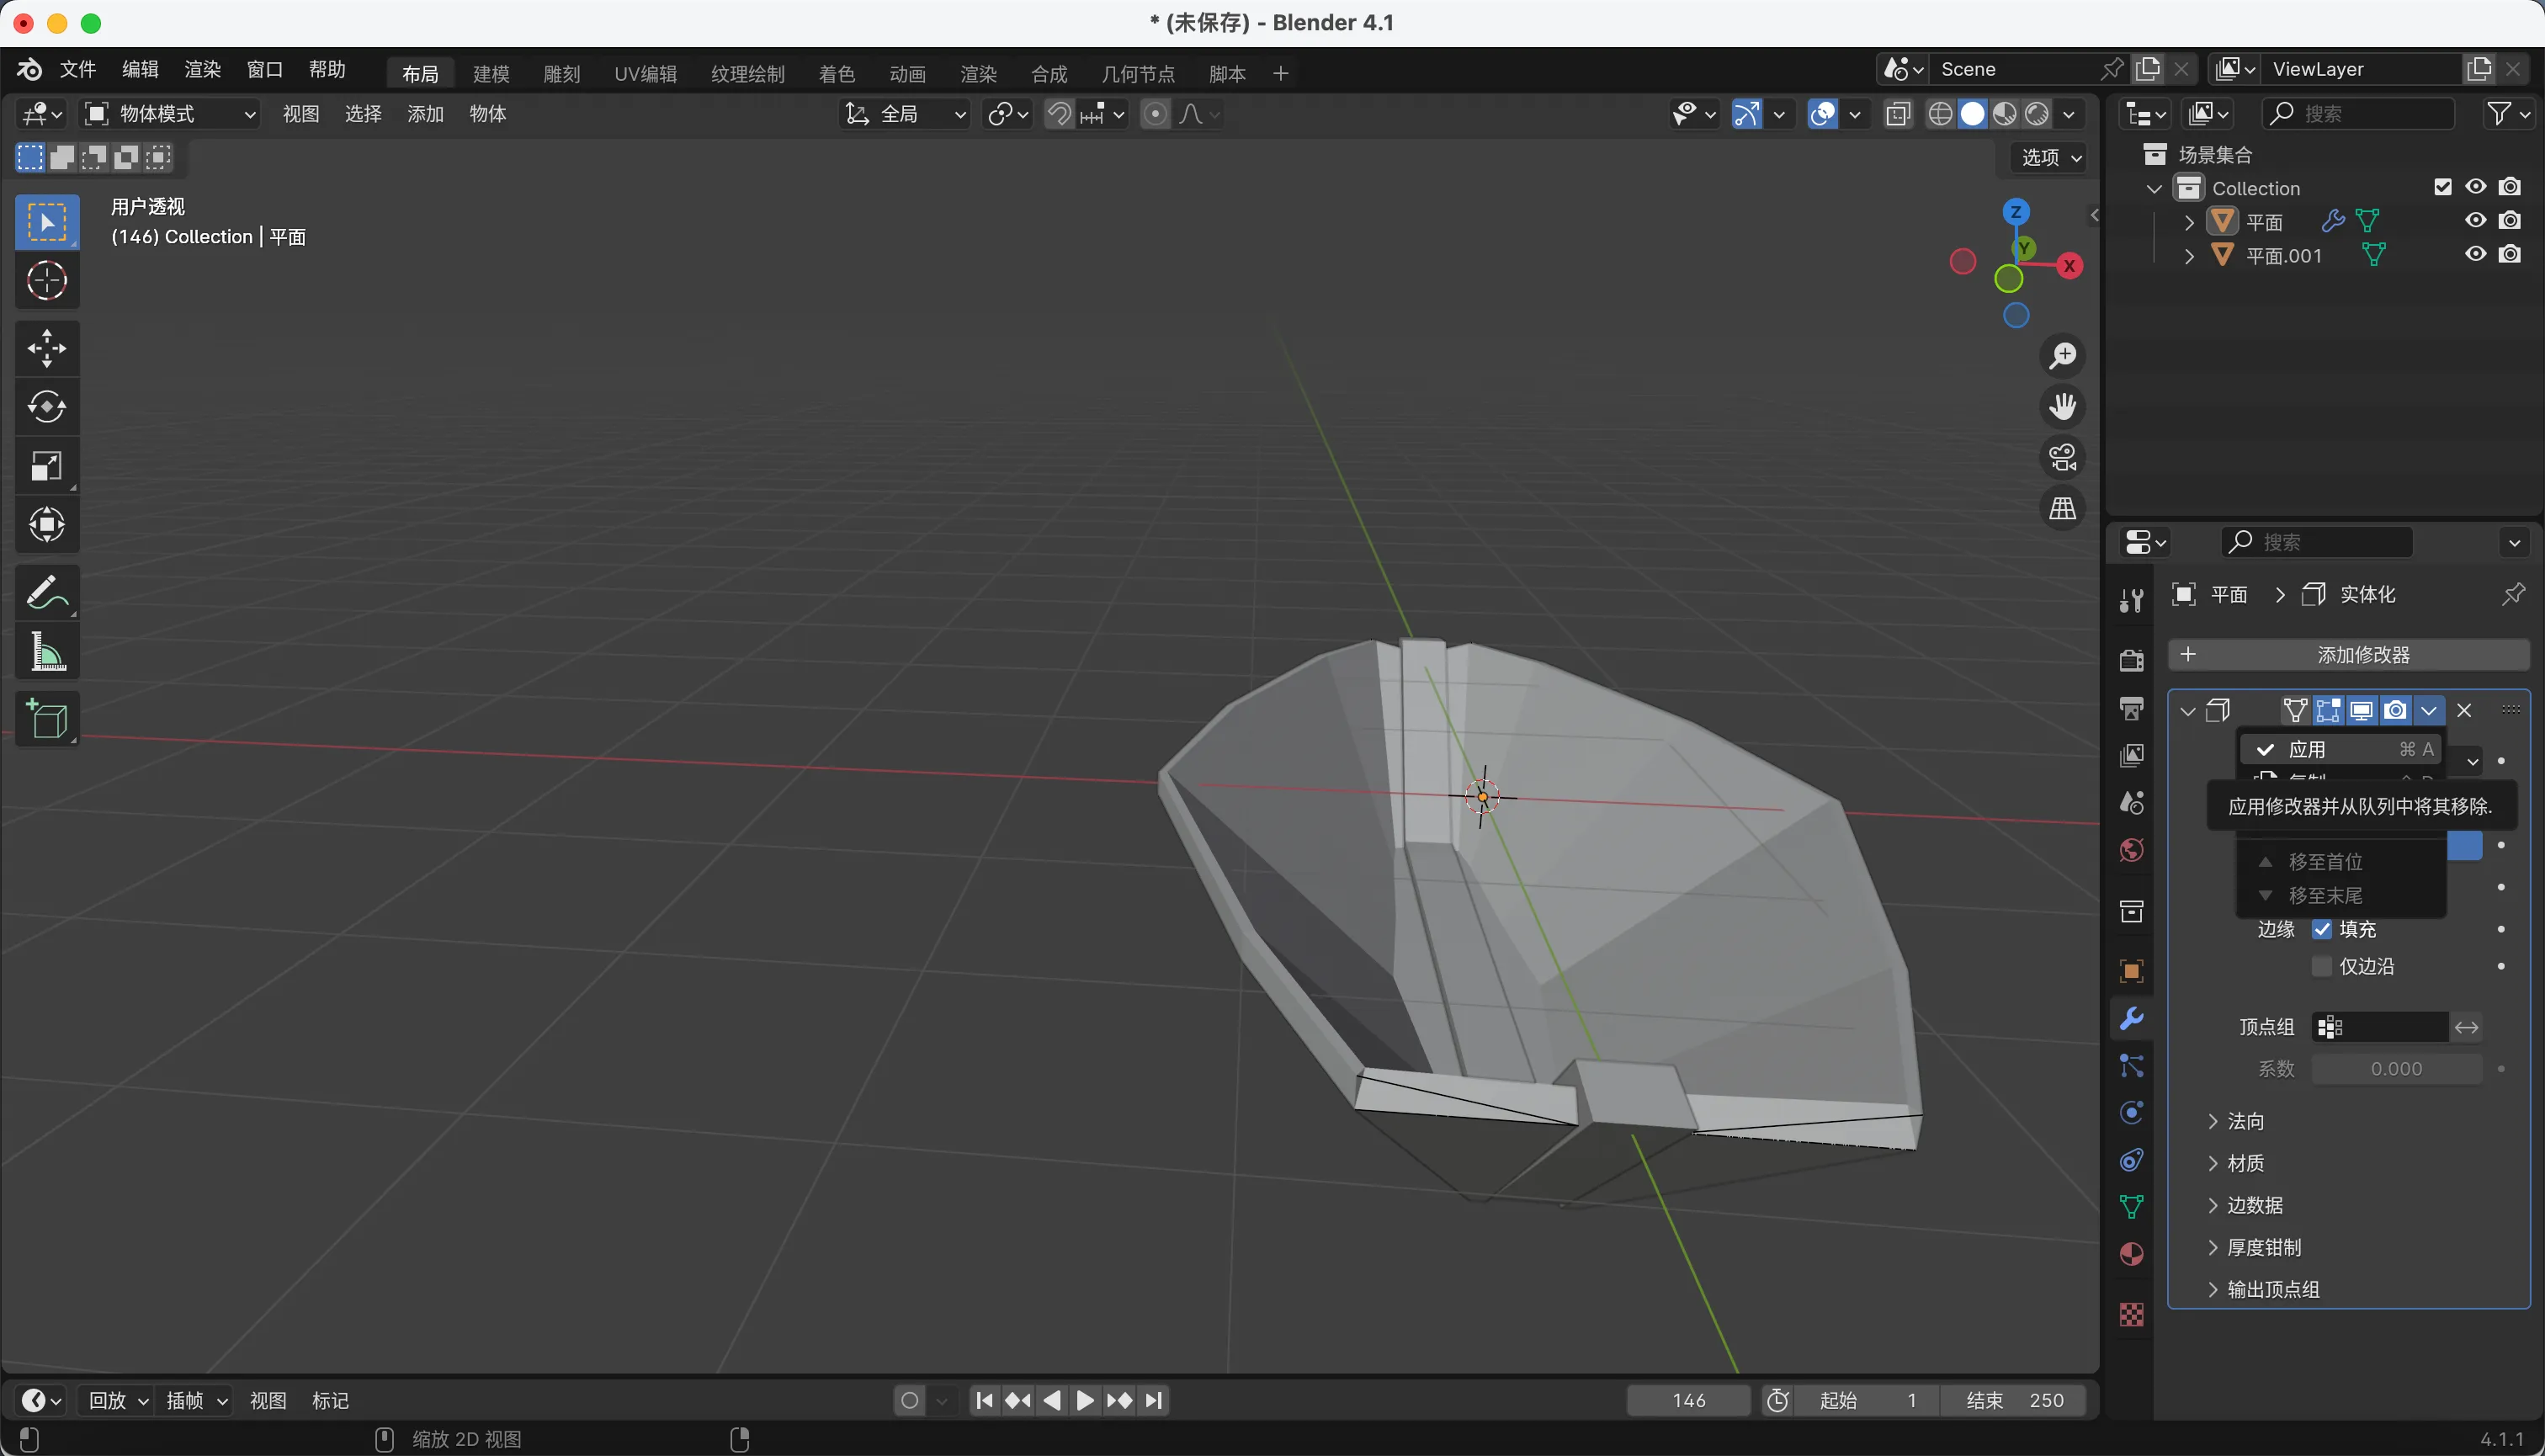Select the Rotate tool
This screenshot has width=2545, height=1456.
[x=46, y=407]
